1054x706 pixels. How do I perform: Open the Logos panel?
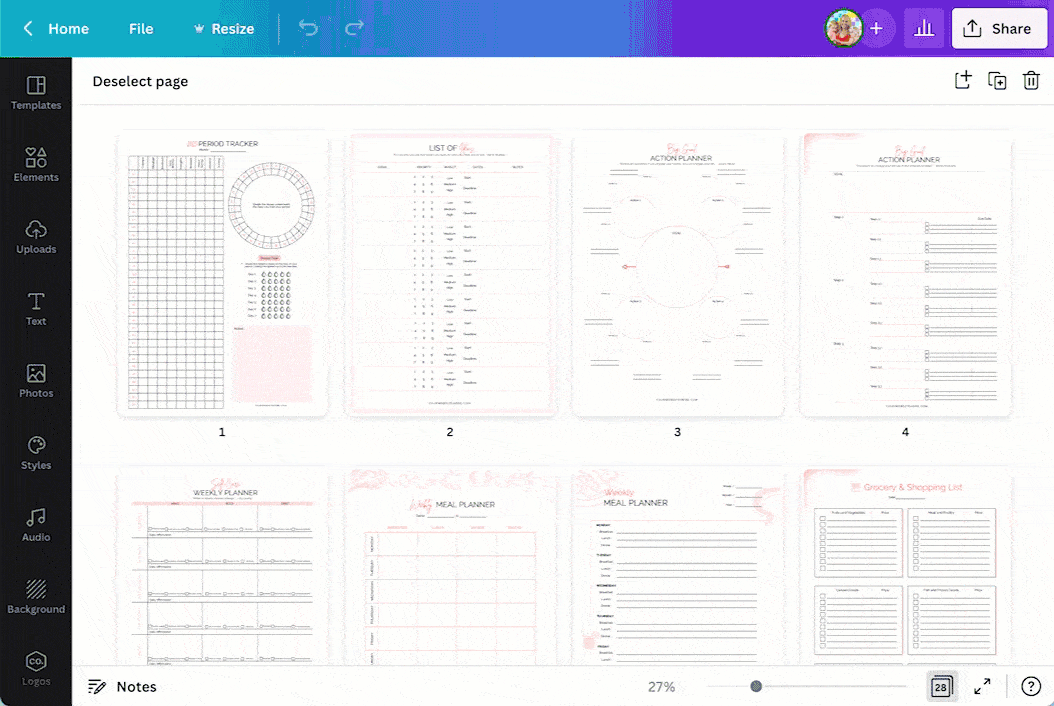tap(36, 668)
